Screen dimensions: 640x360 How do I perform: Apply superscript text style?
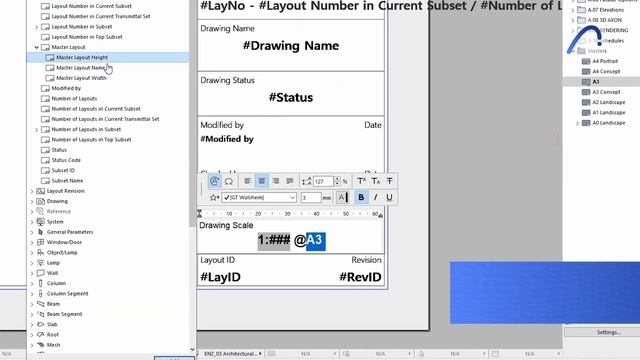pos(361,181)
